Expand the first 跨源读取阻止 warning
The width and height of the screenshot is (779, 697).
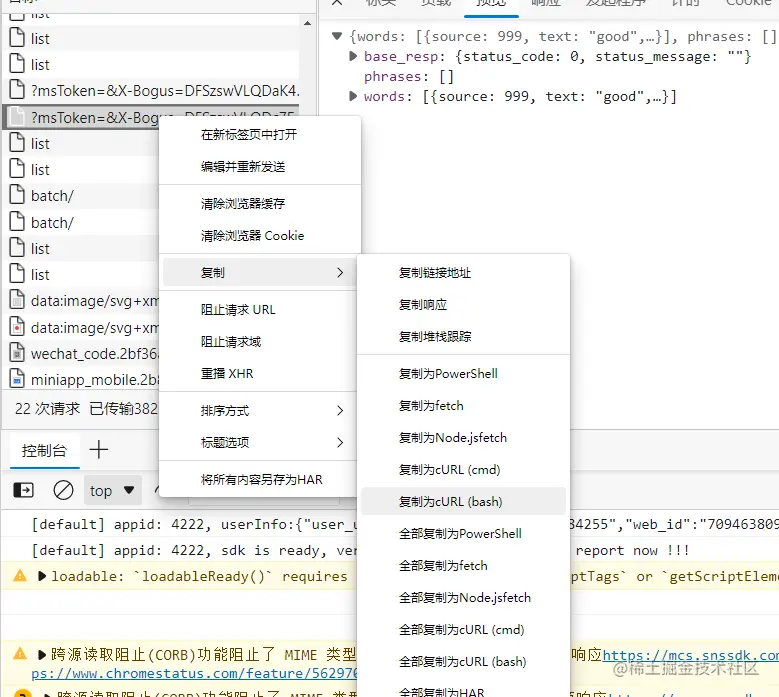(x=42, y=655)
